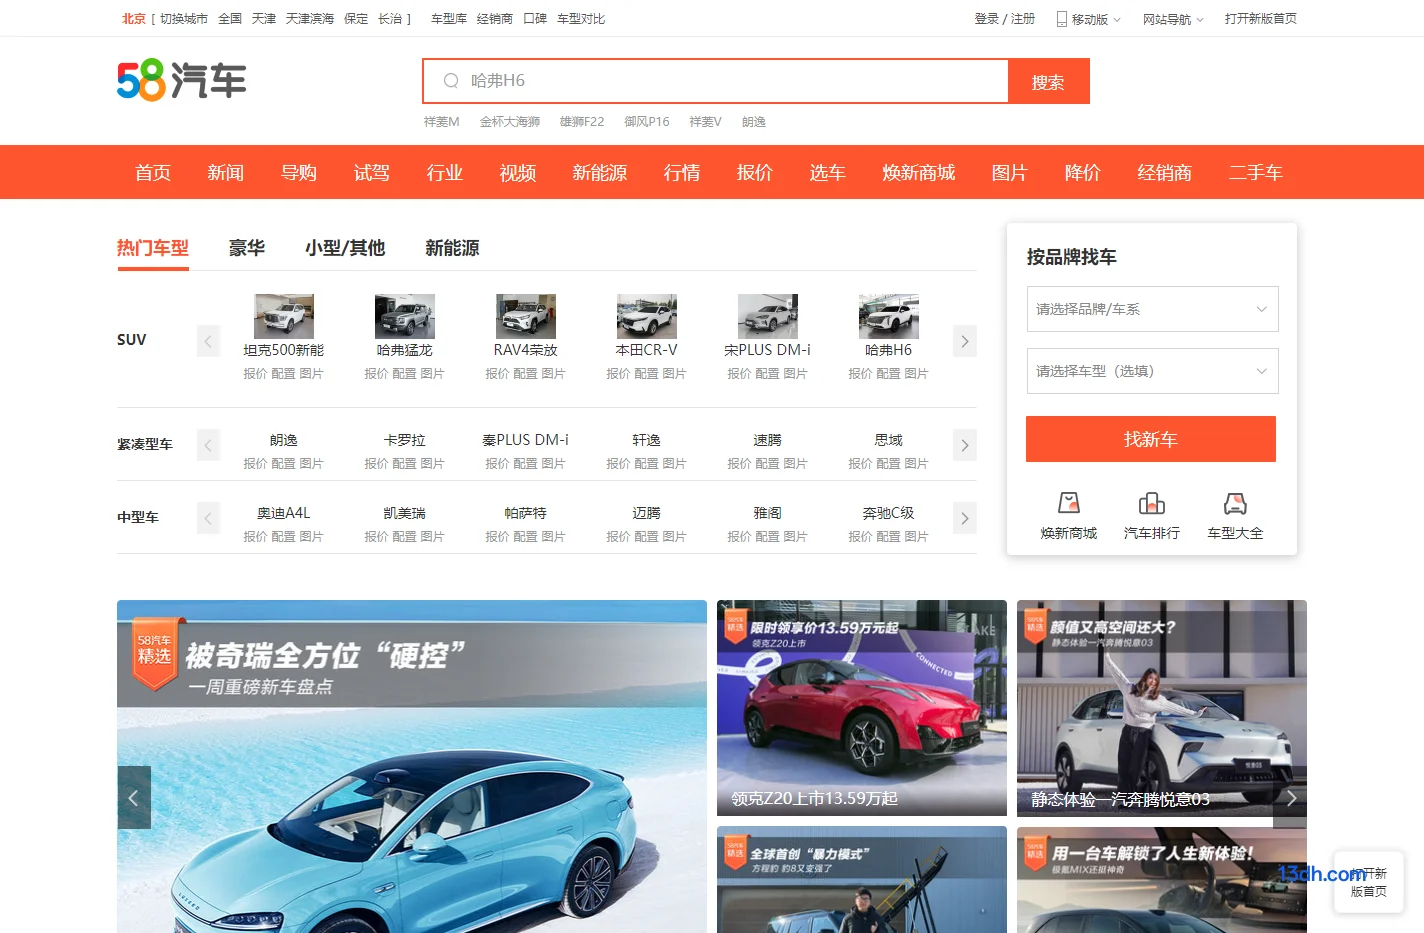Viewport: 1424px width, 933px height.
Task: Expand 请选择品牌/车系 dropdown
Action: (1152, 309)
